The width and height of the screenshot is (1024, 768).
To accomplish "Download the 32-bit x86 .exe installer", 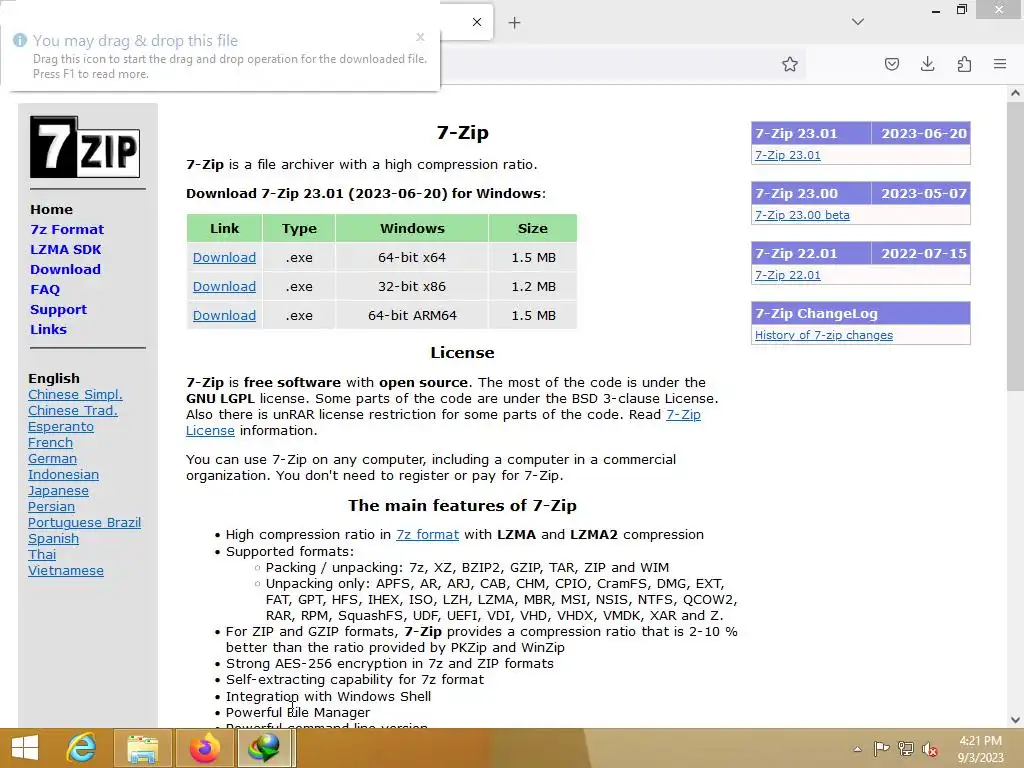I will pos(224,286).
